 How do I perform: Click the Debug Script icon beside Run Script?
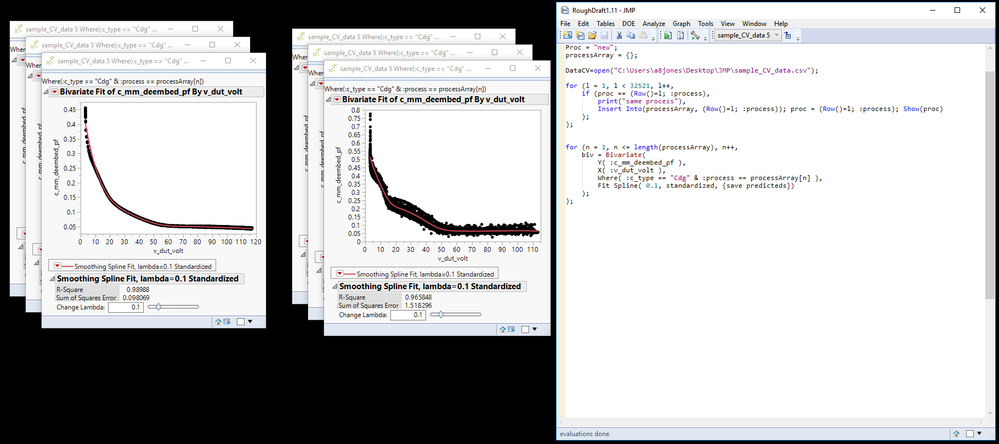pyautogui.click(x=680, y=35)
